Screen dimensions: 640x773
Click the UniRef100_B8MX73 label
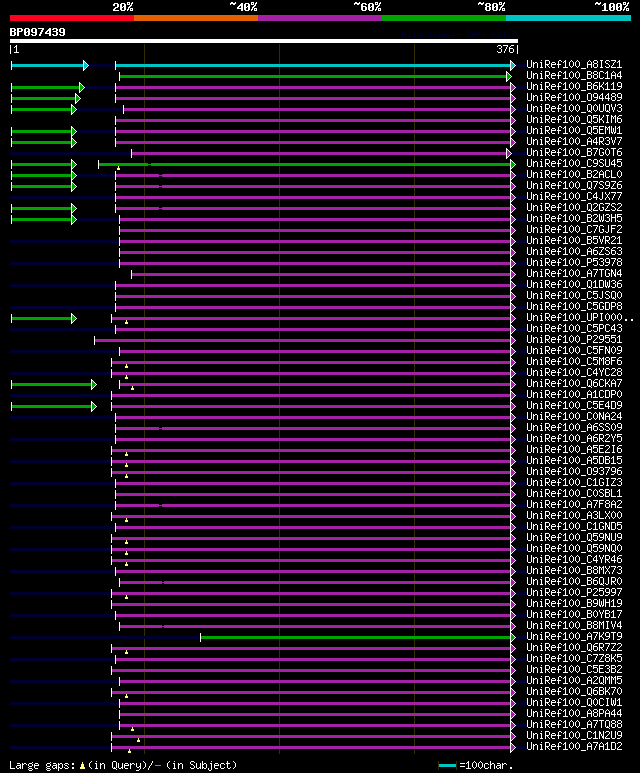click(x=574, y=570)
